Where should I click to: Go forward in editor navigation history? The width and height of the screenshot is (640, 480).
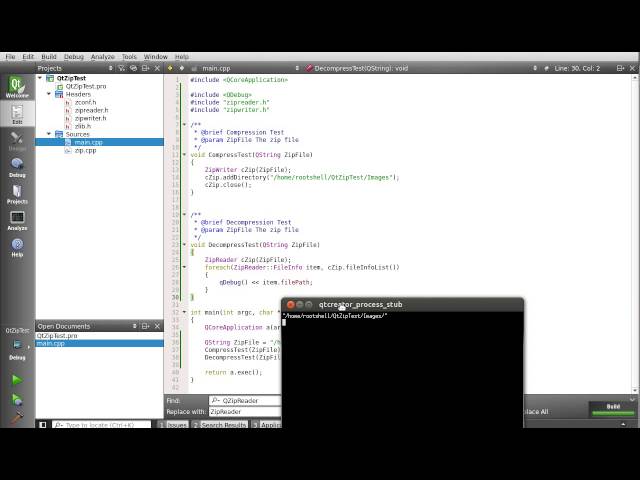pyautogui.click(x=182, y=68)
